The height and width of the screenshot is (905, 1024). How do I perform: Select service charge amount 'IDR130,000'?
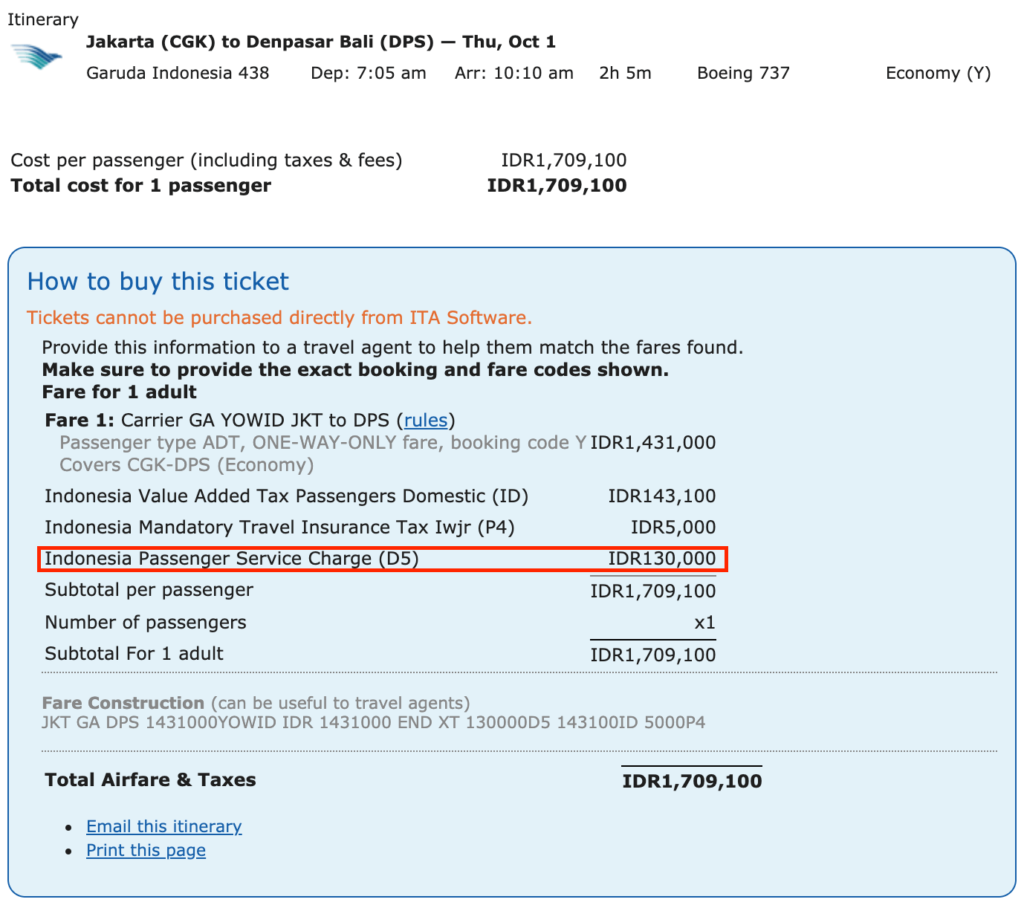[x=662, y=559]
